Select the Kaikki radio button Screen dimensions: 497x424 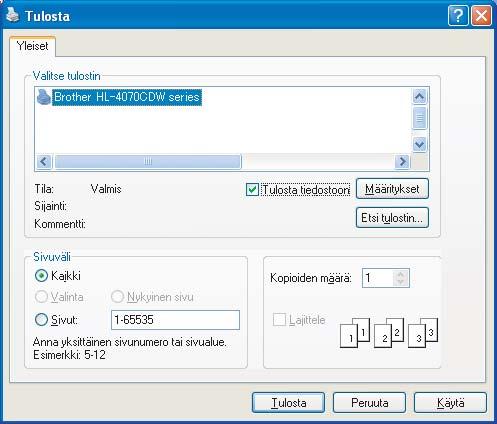[41, 276]
